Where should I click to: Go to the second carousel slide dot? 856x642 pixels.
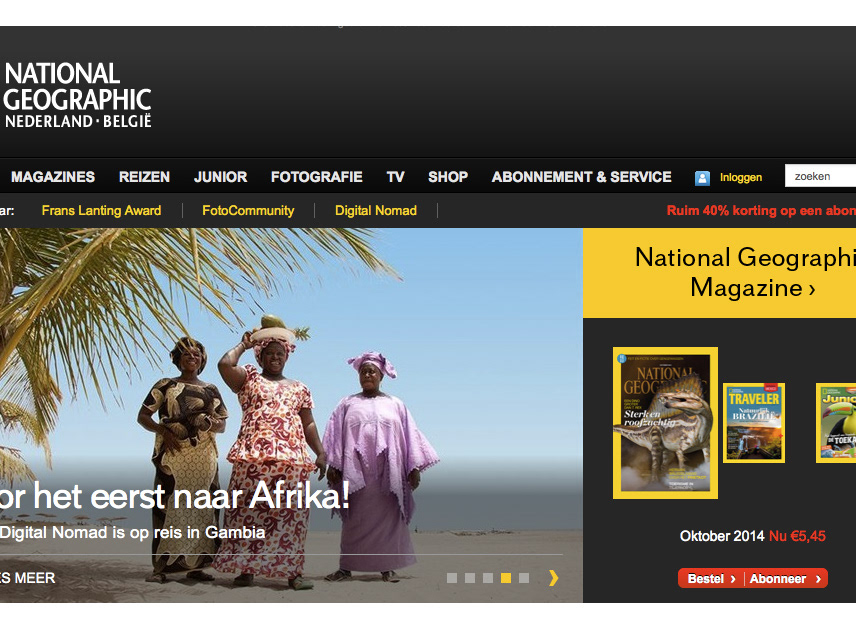470,578
